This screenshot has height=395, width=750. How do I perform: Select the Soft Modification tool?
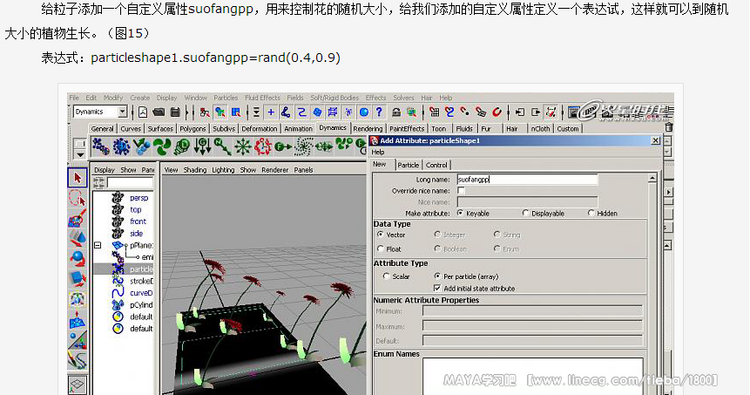pyautogui.click(x=77, y=320)
